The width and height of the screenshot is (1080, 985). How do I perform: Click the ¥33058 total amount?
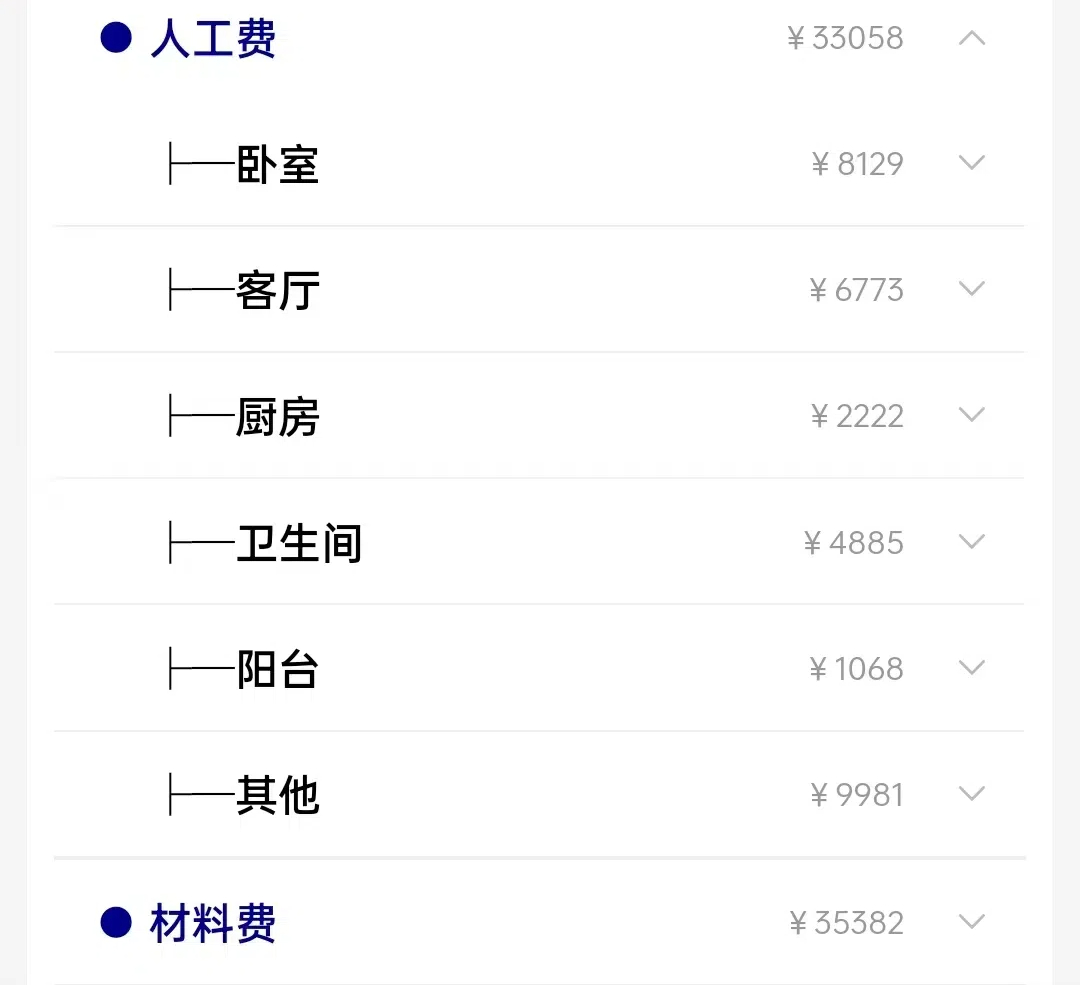click(844, 38)
